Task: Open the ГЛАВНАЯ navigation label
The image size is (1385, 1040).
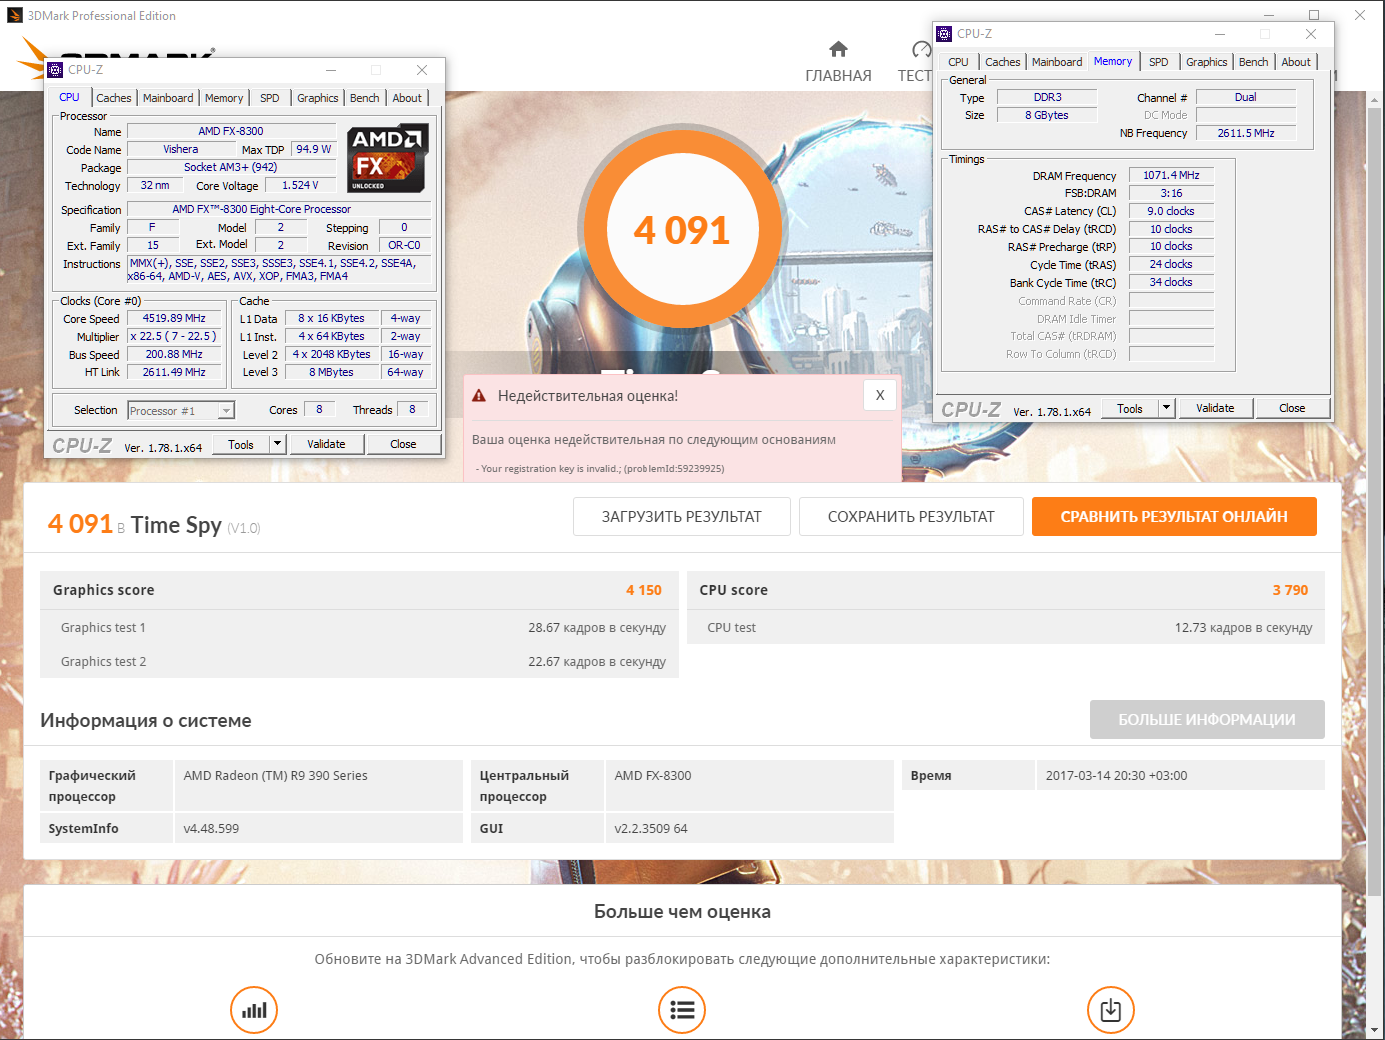Action: point(838,76)
